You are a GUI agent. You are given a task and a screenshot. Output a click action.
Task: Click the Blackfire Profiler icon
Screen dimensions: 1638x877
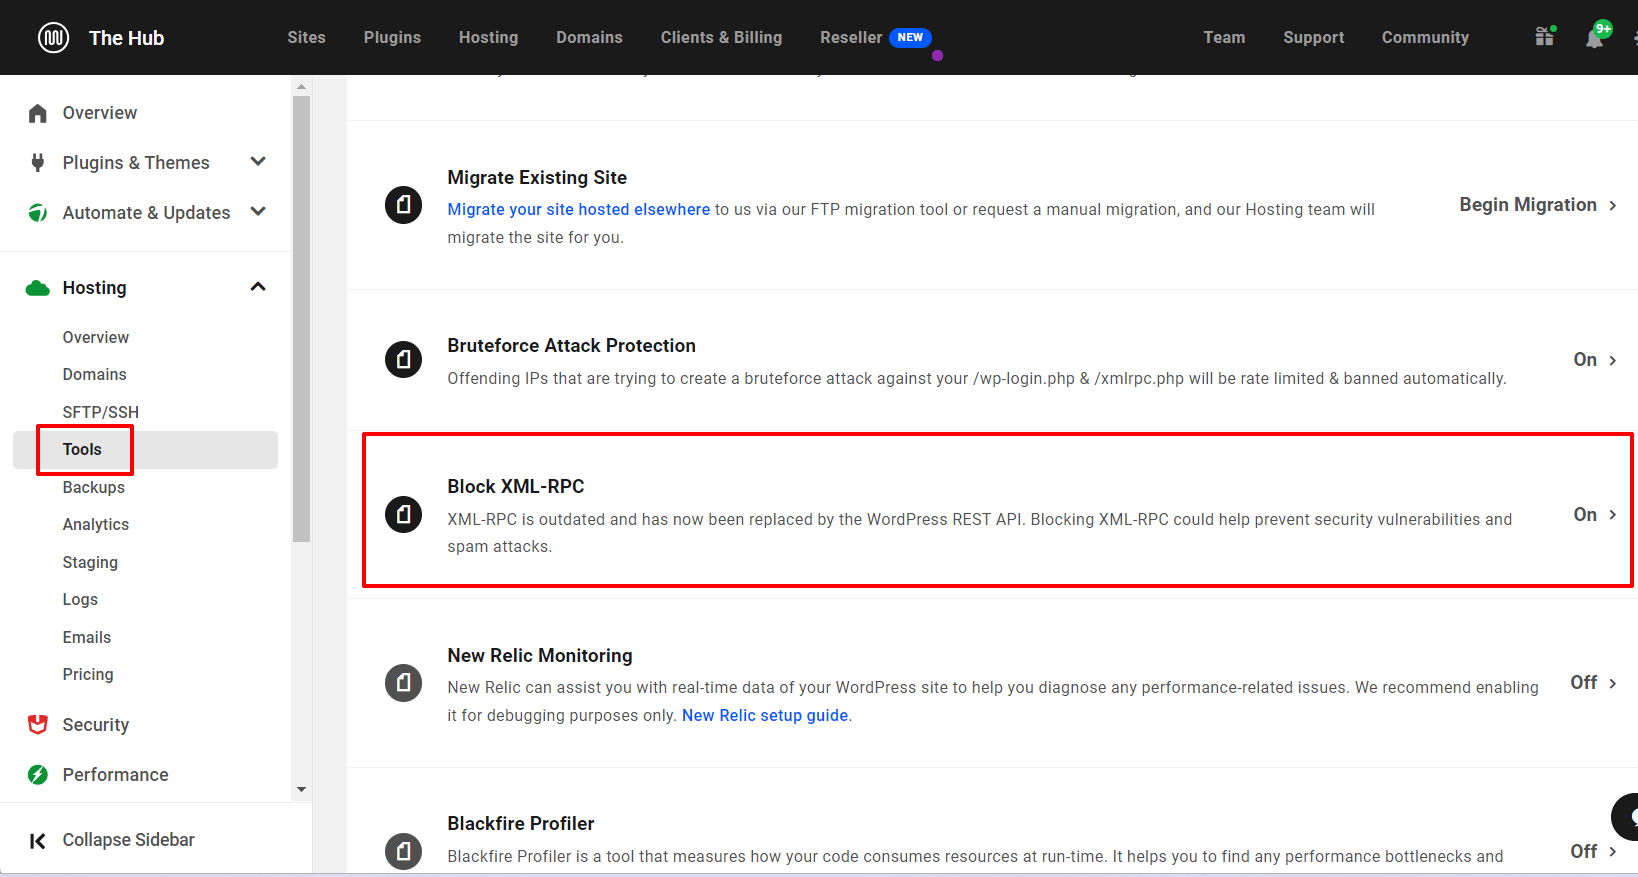click(x=403, y=851)
